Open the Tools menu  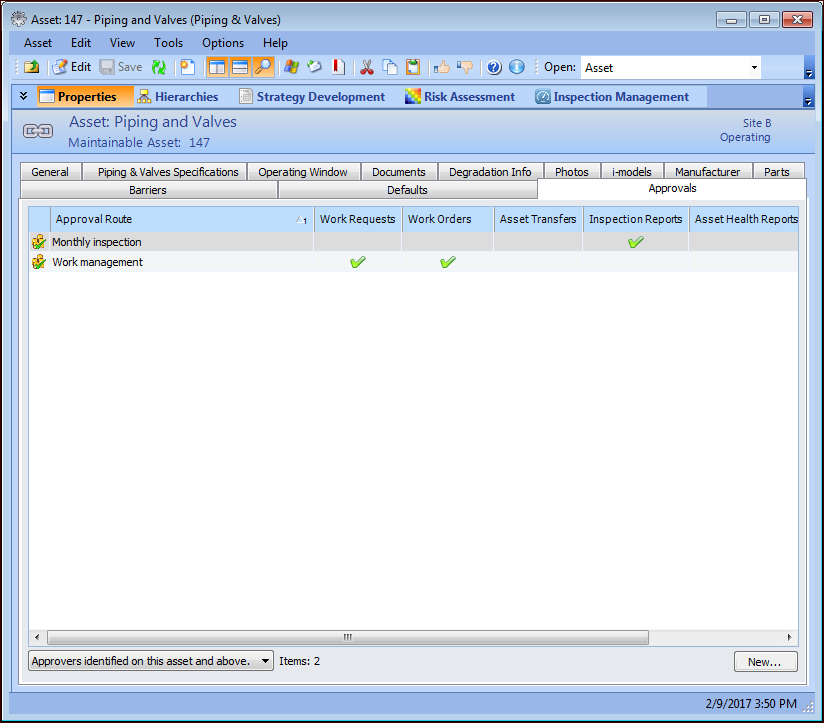coord(168,43)
